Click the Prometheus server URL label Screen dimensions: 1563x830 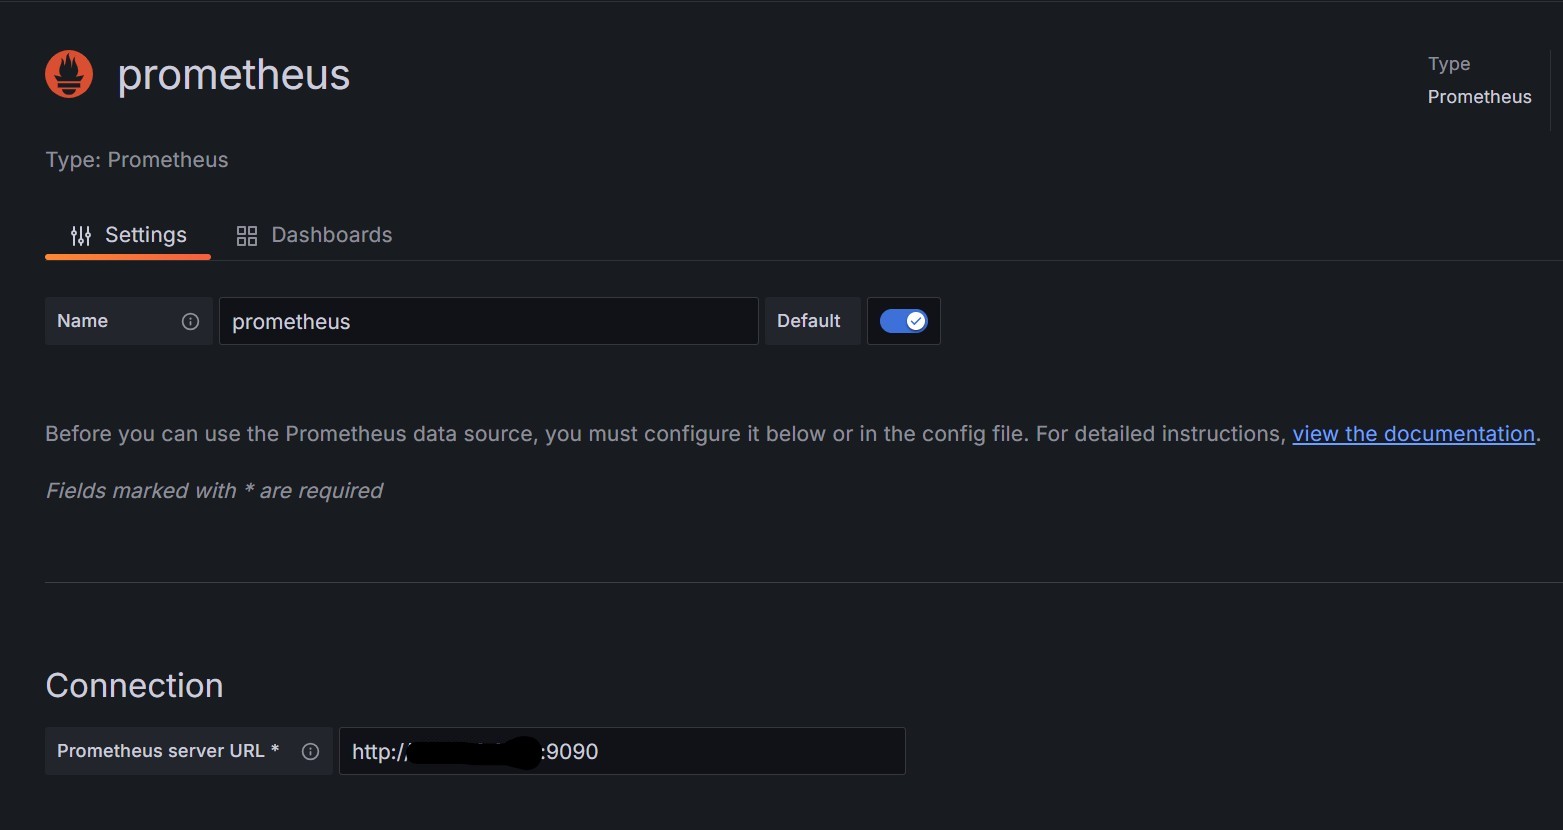click(167, 751)
